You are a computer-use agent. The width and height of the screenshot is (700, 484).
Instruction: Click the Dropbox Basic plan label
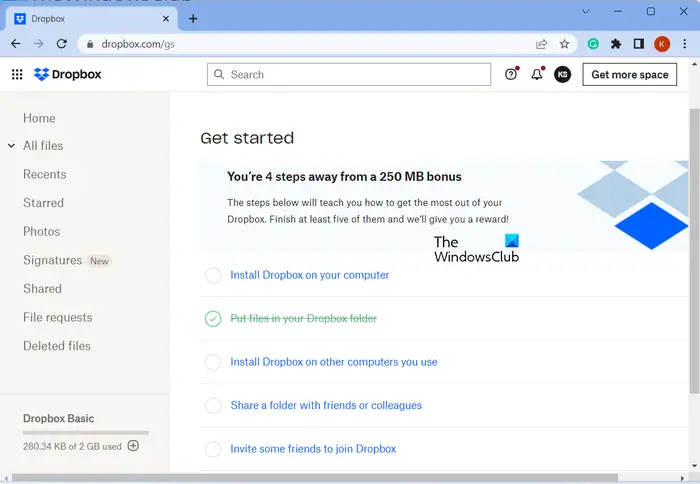coord(58,418)
